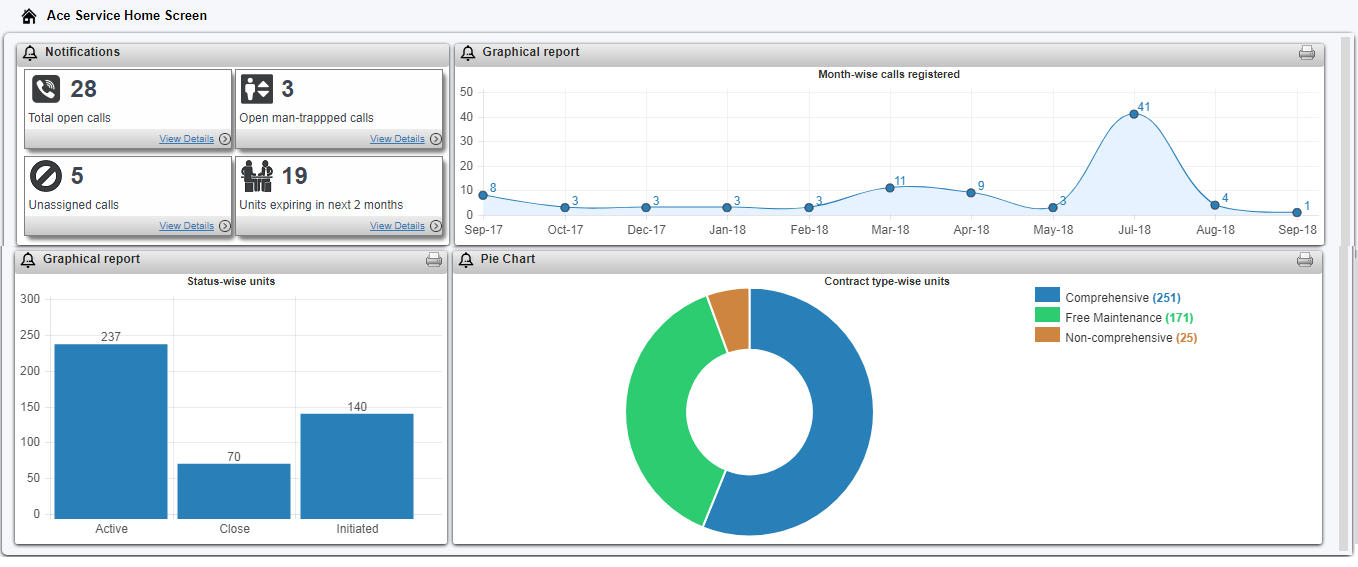
Task: Print the status-wise units bar chart
Action: (x=434, y=260)
